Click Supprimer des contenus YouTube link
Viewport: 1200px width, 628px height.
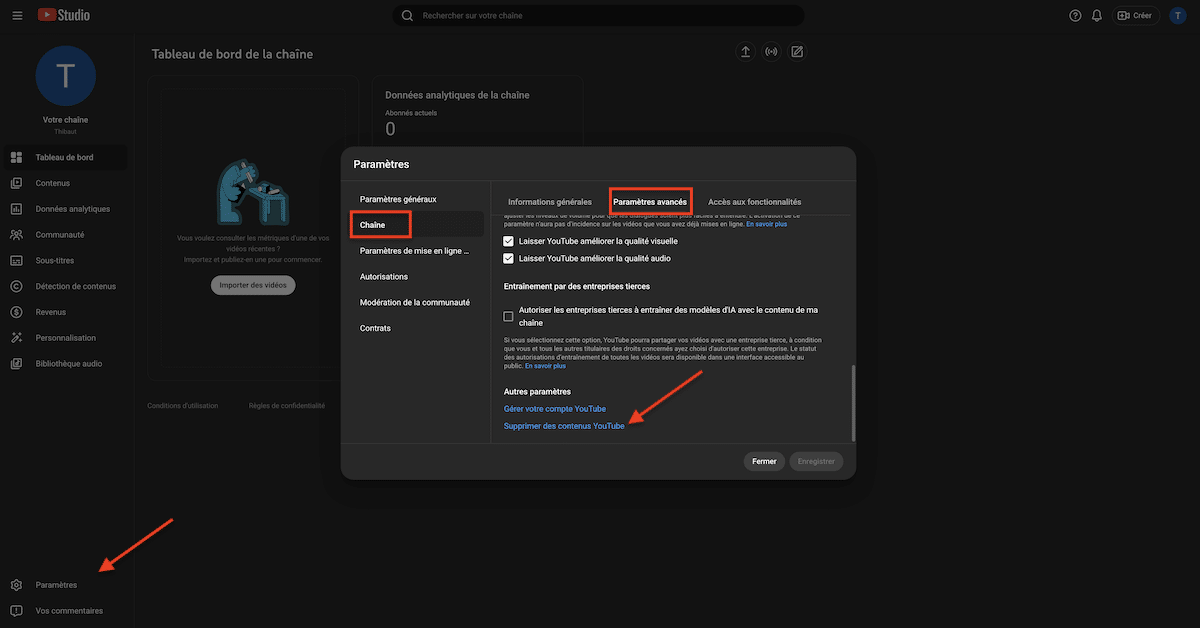click(x=564, y=426)
